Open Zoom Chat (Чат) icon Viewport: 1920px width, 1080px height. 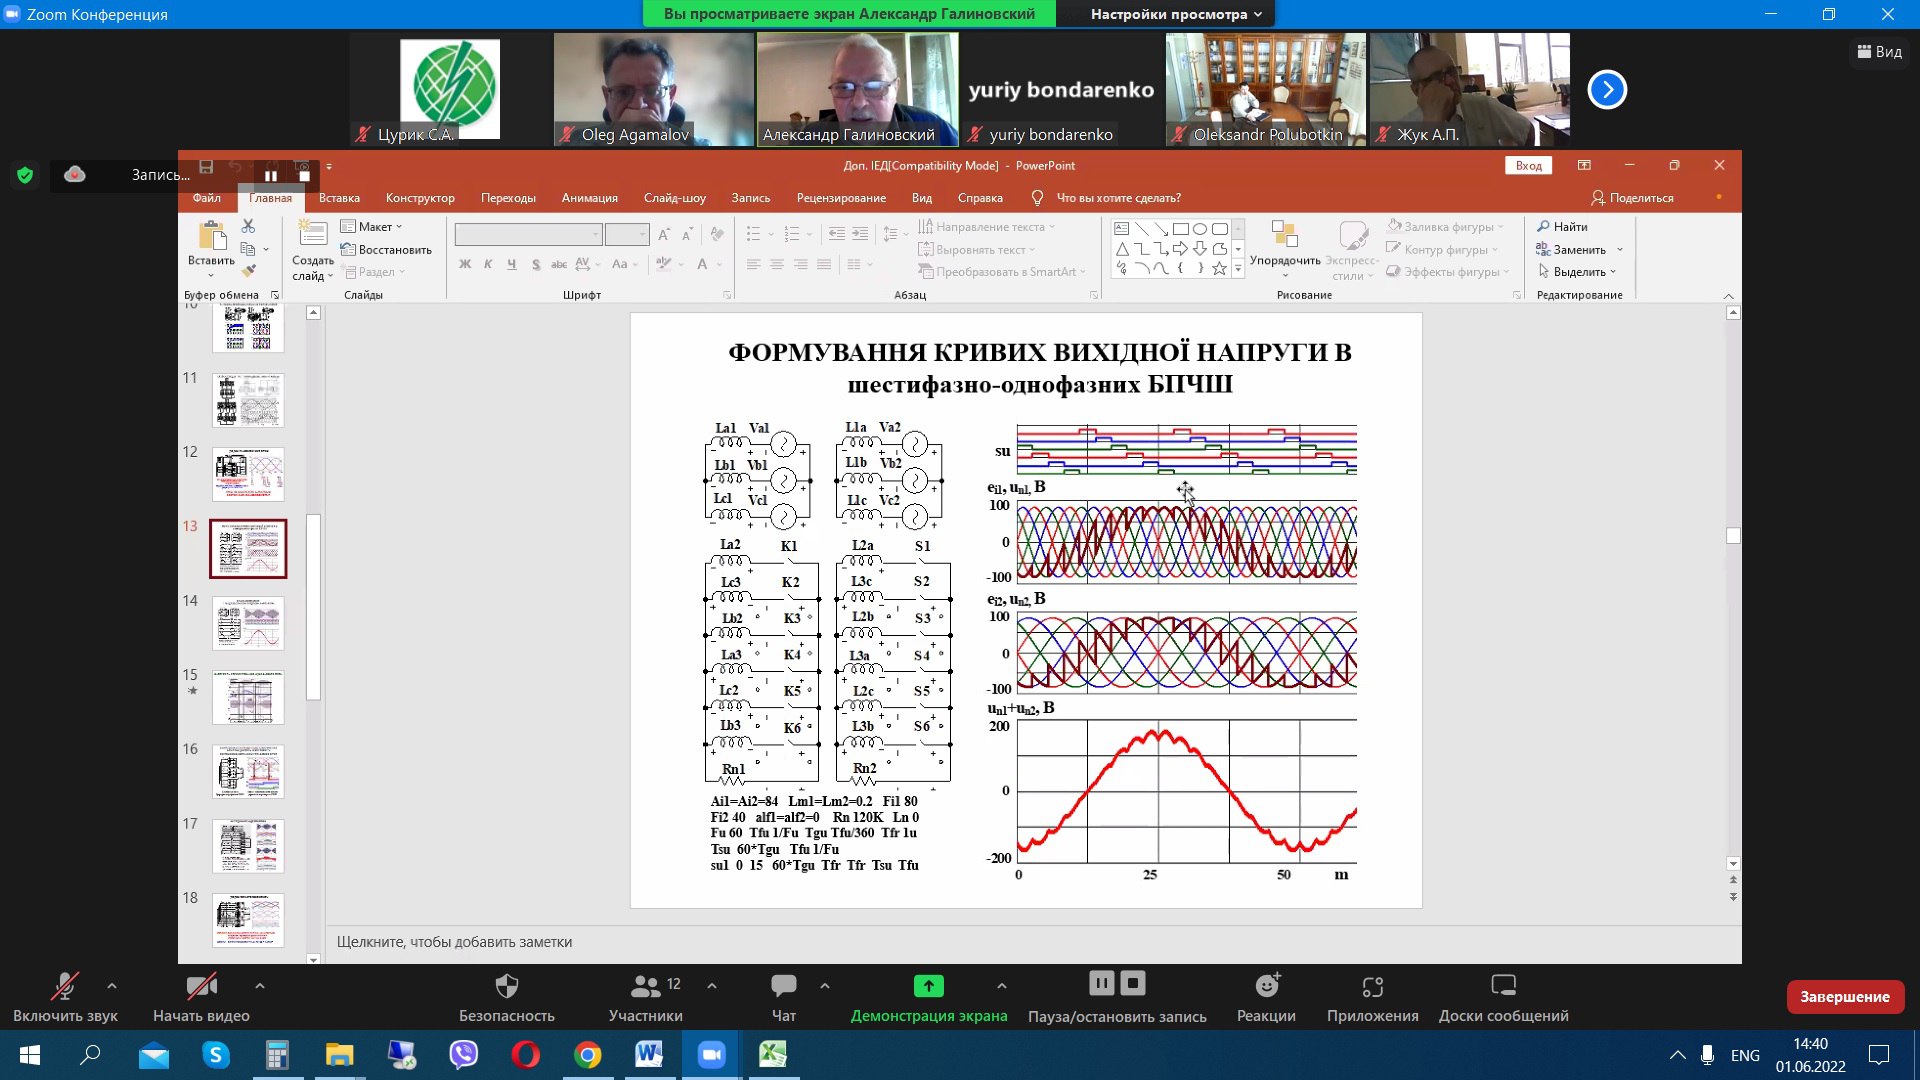tap(783, 986)
